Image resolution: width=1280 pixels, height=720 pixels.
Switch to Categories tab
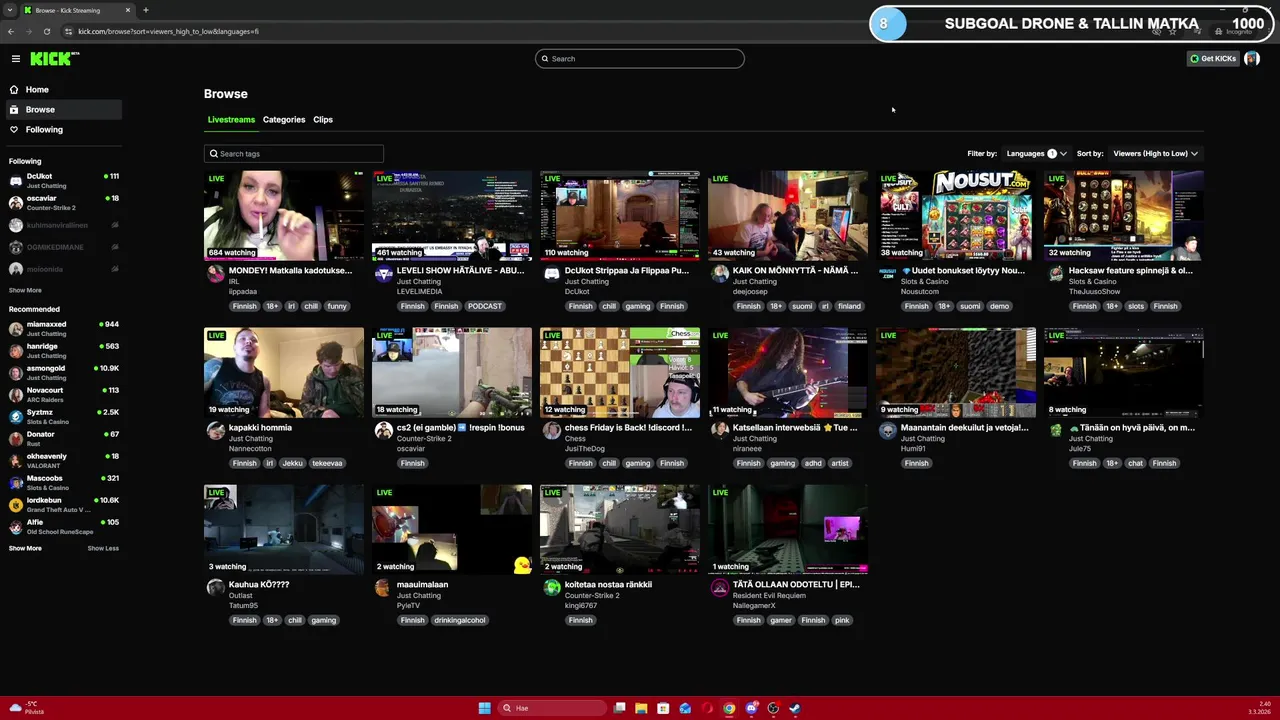coord(284,119)
